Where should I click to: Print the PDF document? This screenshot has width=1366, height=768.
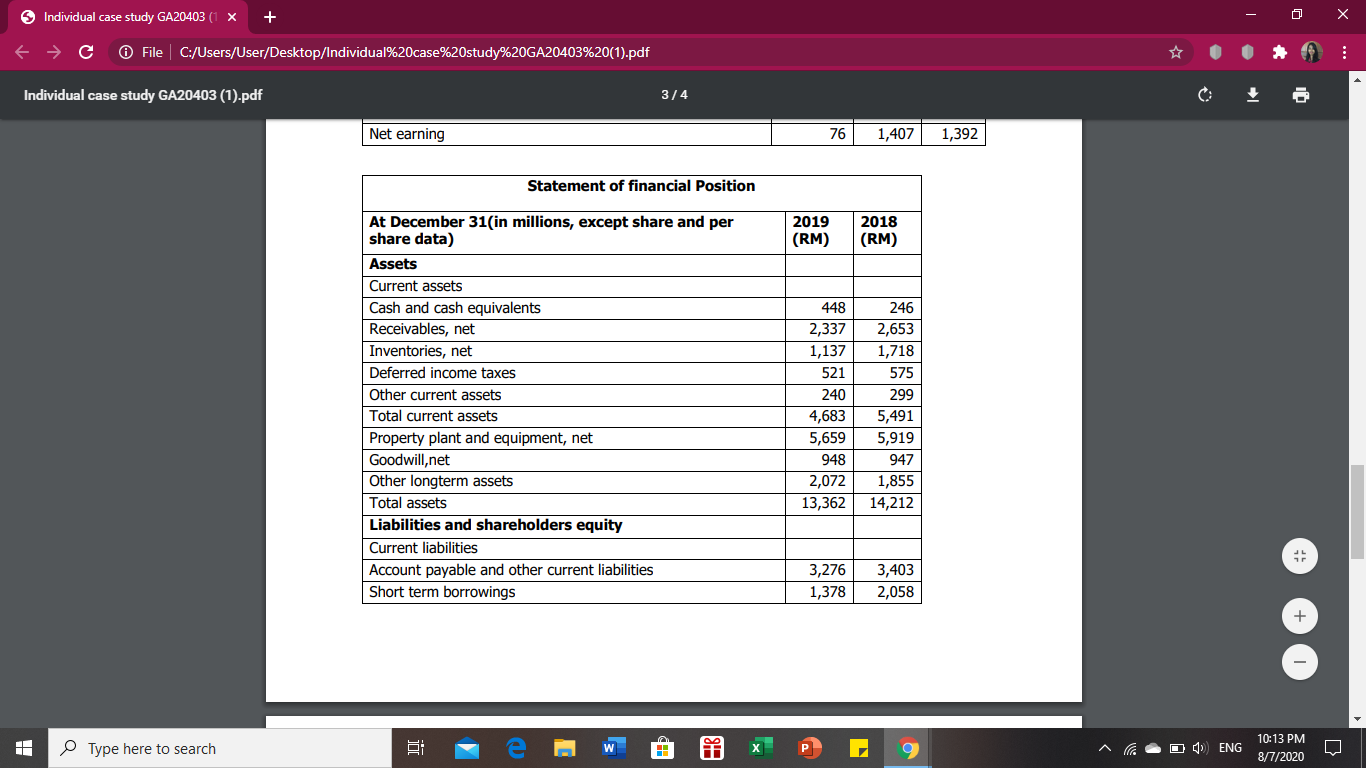(1300, 95)
